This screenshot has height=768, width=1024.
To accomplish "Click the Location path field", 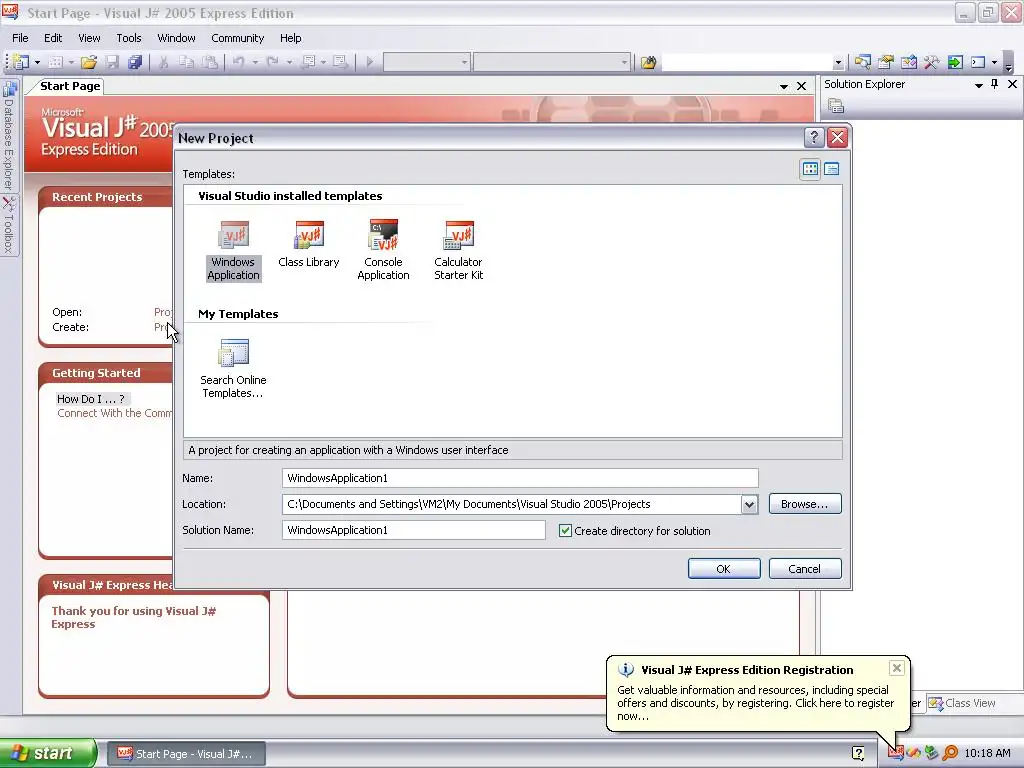I will point(511,504).
